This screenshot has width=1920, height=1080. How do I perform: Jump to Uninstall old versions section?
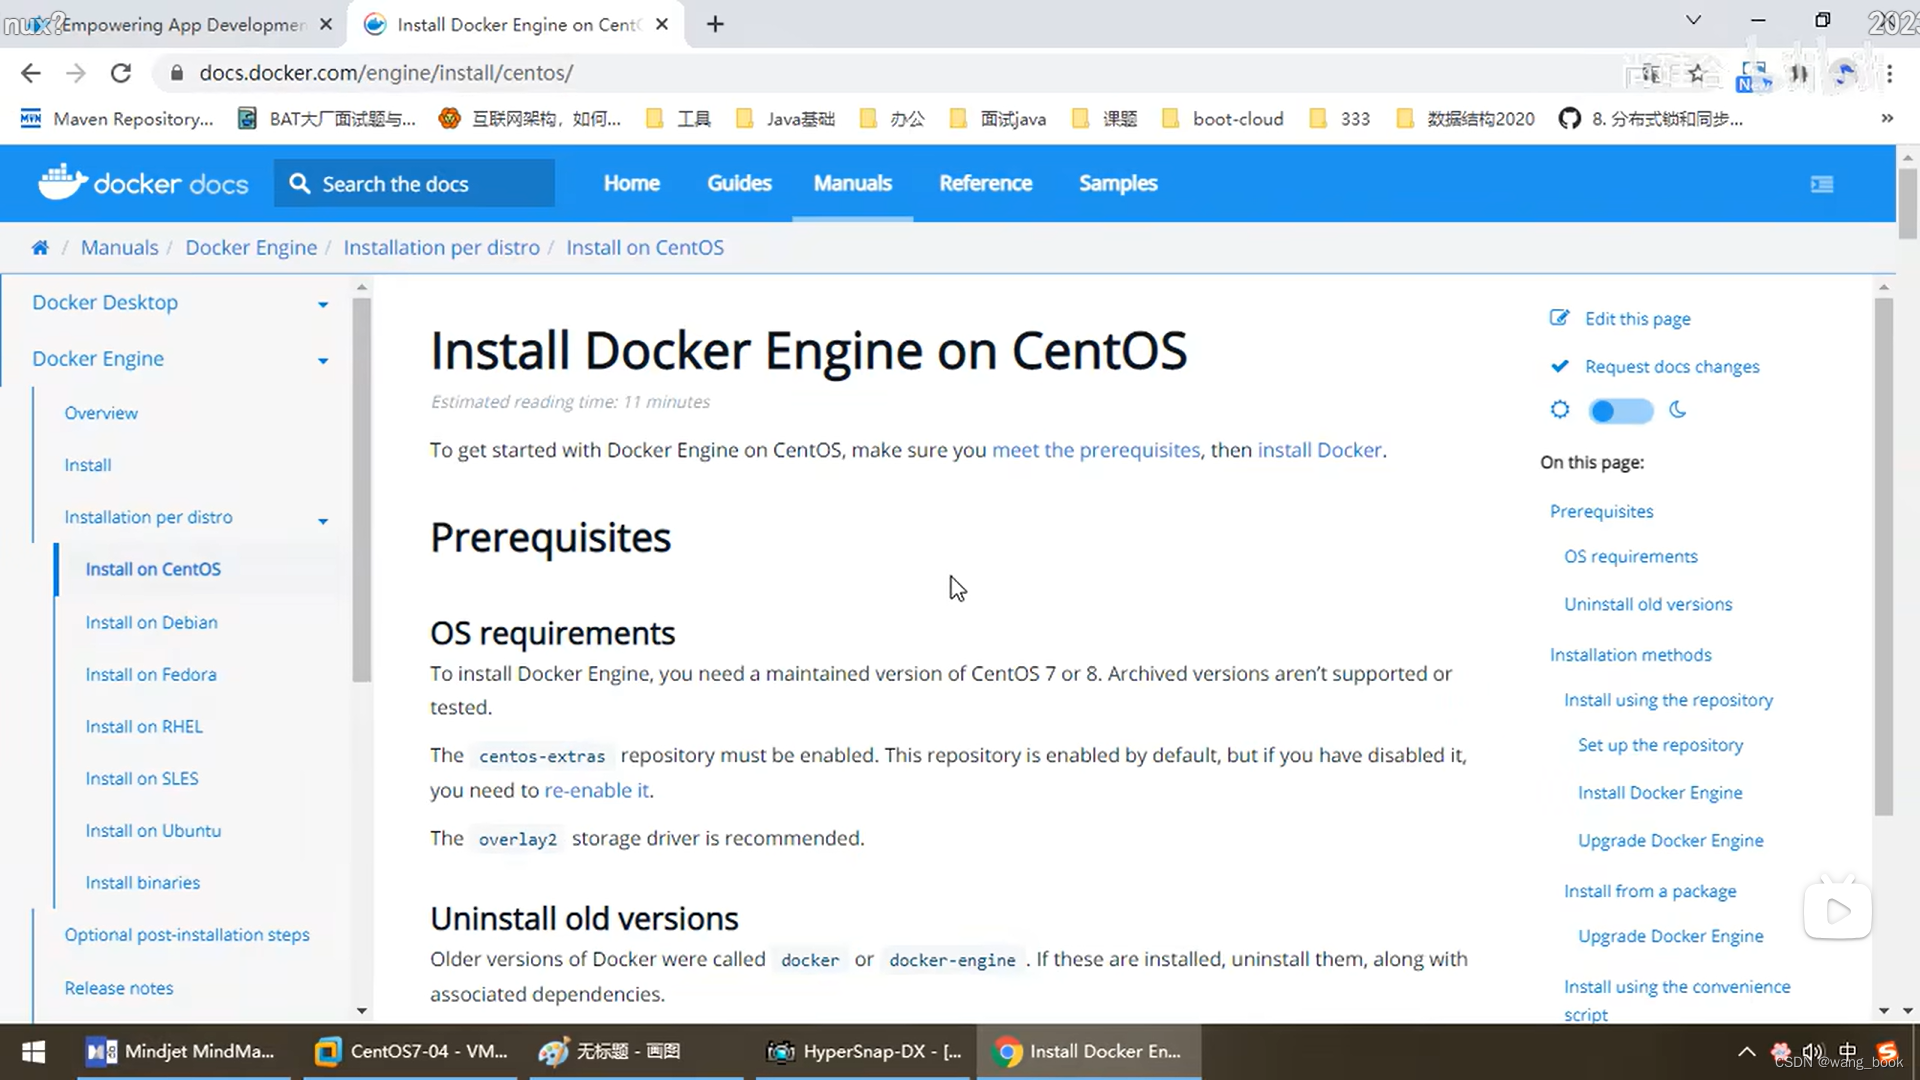[1648, 604]
